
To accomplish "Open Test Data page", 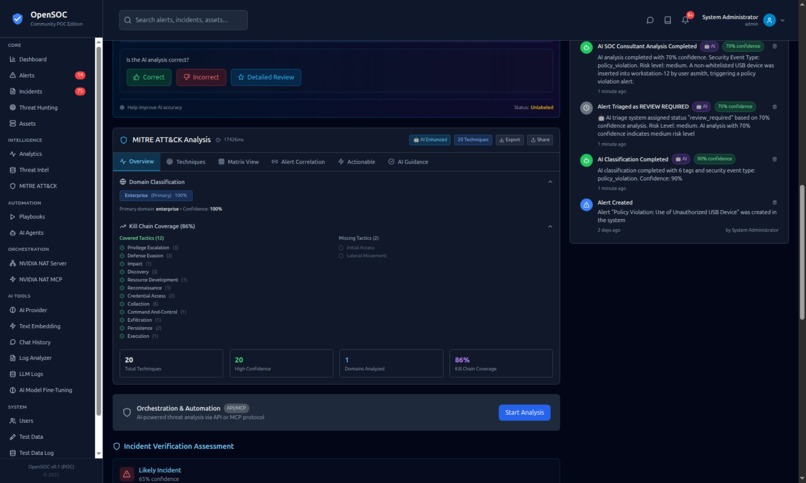I will pyautogui.click(x=31, y=437).
